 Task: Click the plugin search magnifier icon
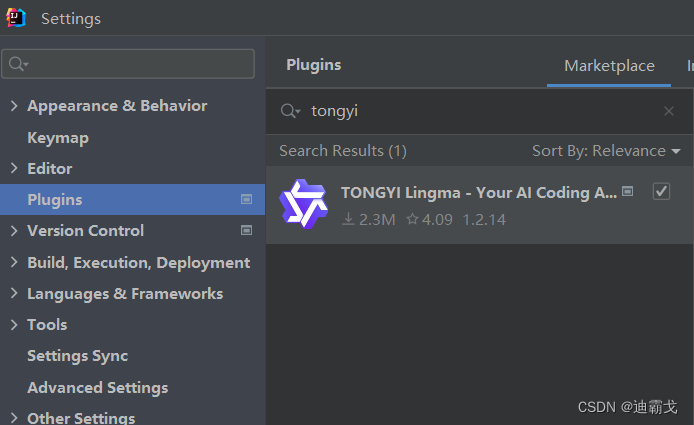pos(290,111)
